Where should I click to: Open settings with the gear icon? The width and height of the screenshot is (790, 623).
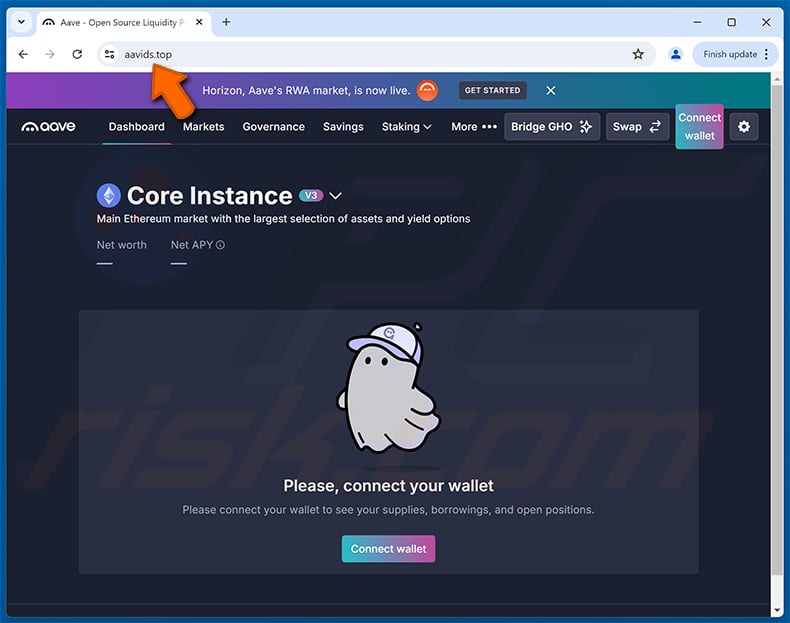(743, 127)
